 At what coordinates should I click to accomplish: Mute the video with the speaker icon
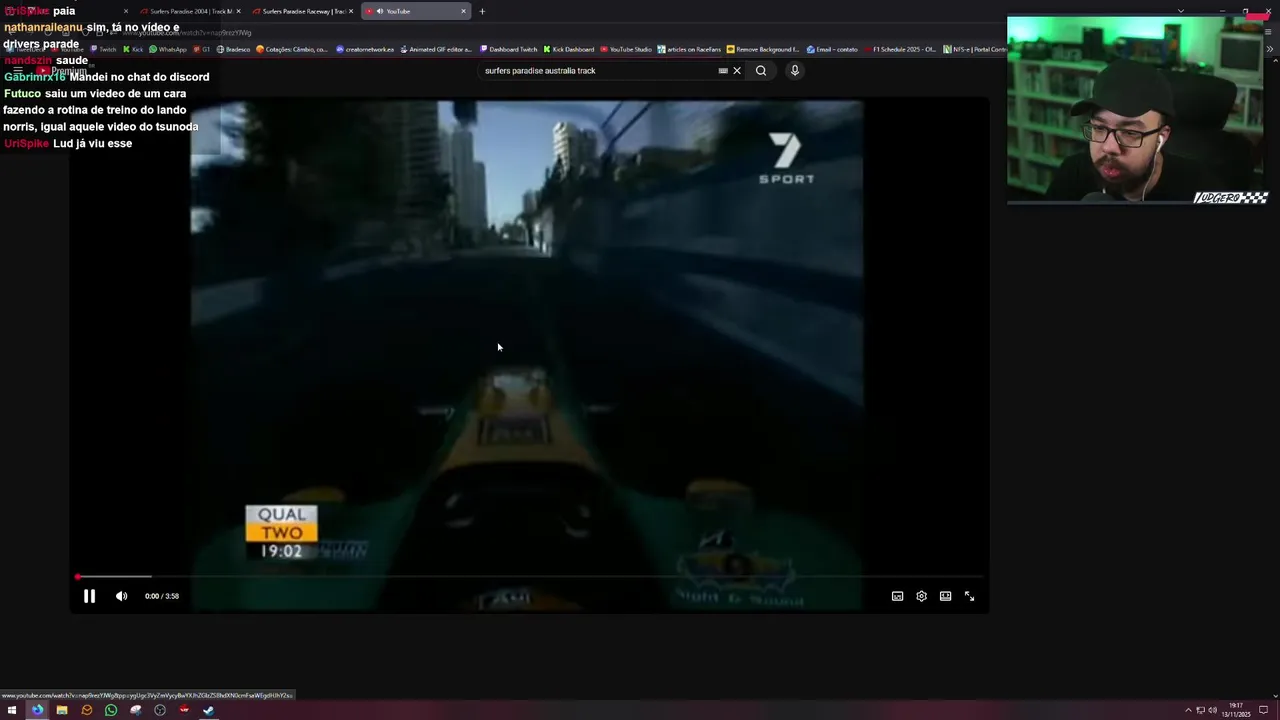pos(121,596)
